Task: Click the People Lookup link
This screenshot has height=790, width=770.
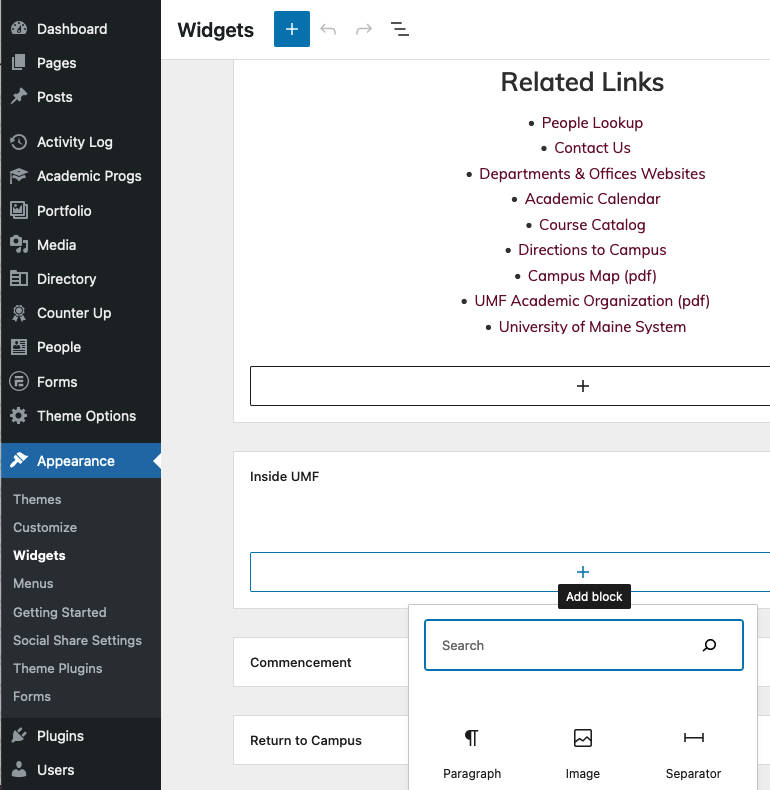Action: 592,122
